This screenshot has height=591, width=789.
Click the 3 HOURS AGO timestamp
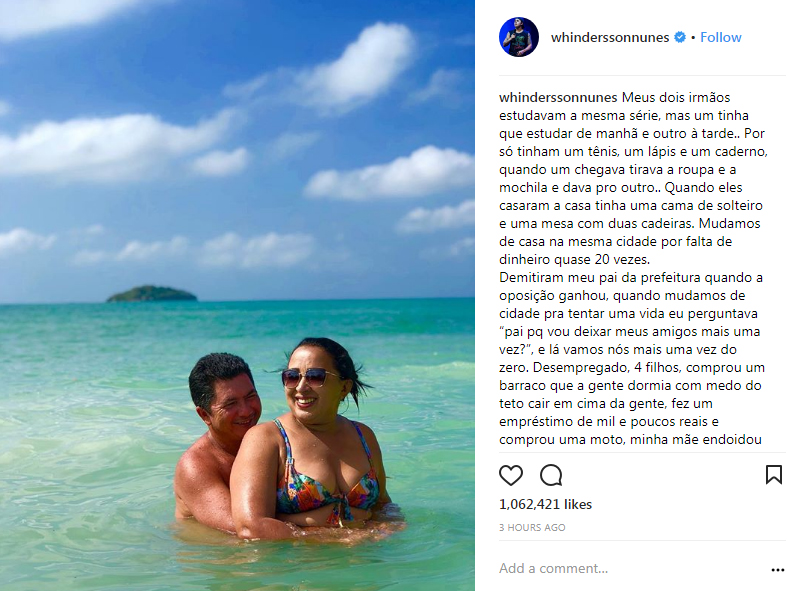click(x=532, y=527)
